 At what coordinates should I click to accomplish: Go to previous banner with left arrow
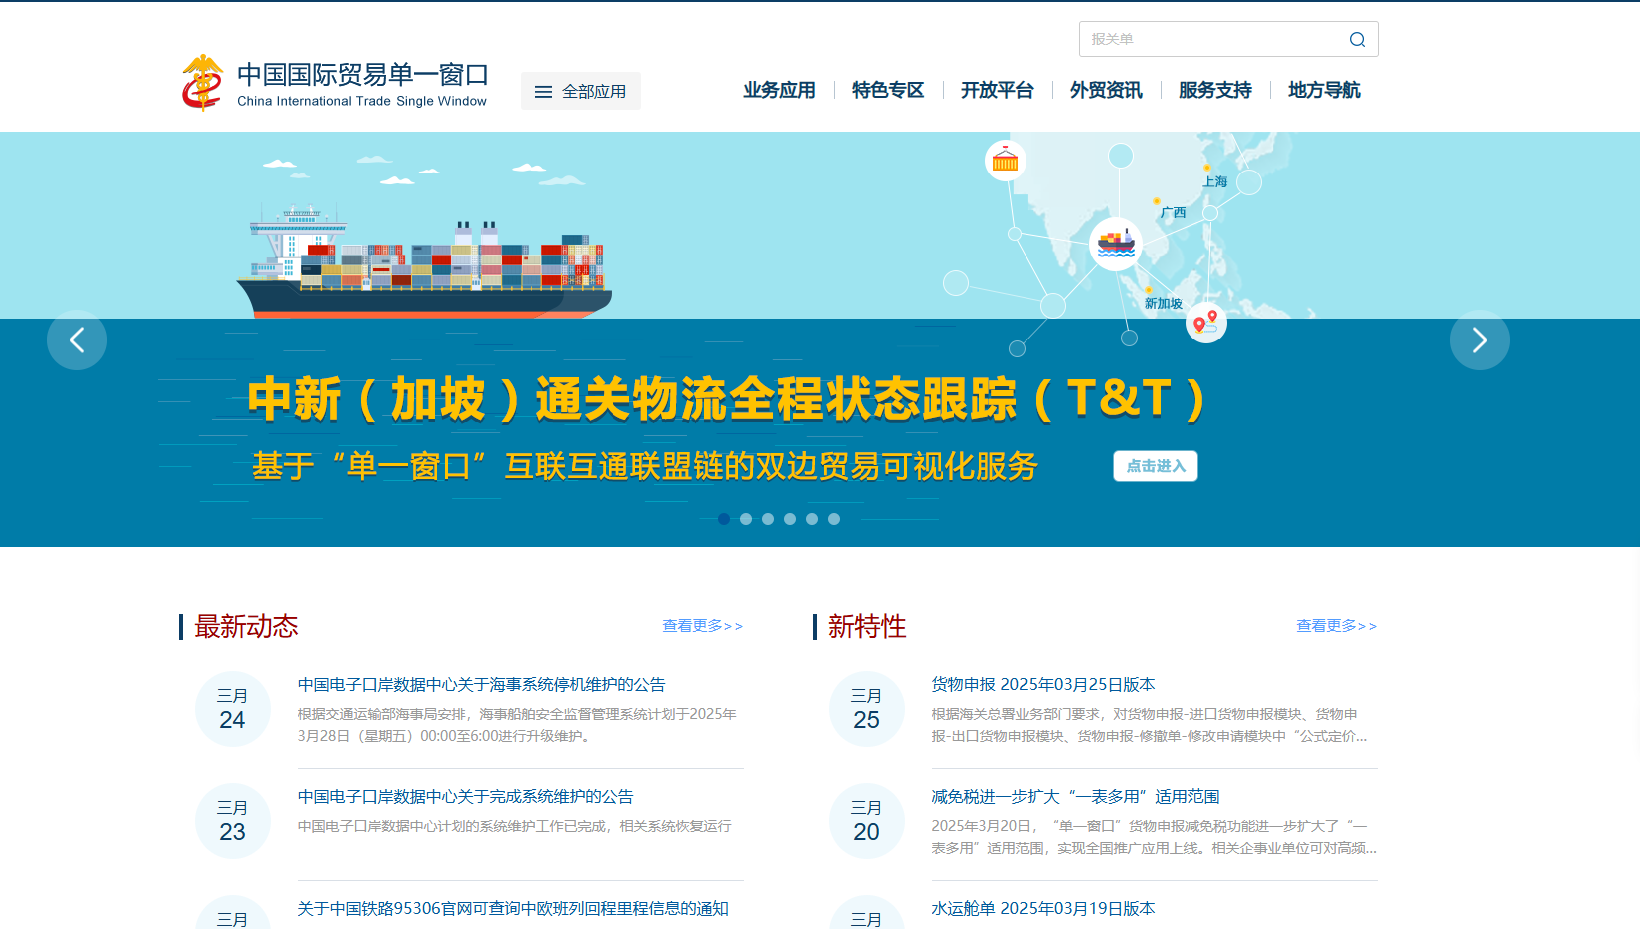tap(77, 340)
